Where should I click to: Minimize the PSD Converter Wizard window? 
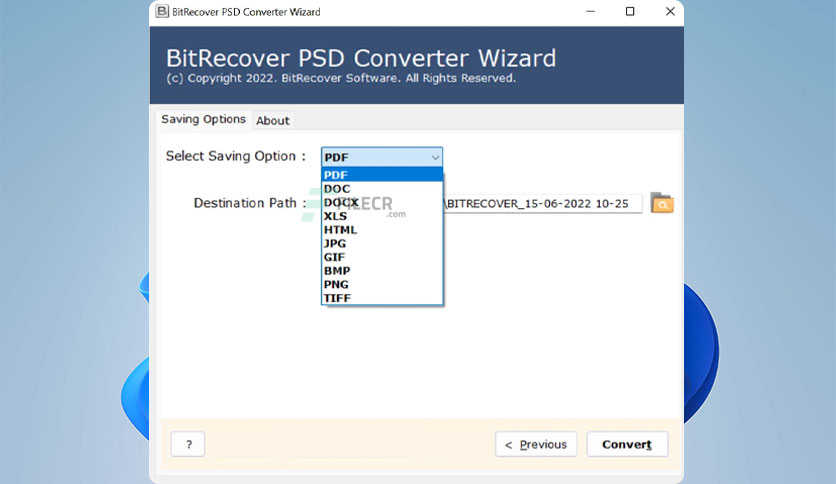click(590, 11)
